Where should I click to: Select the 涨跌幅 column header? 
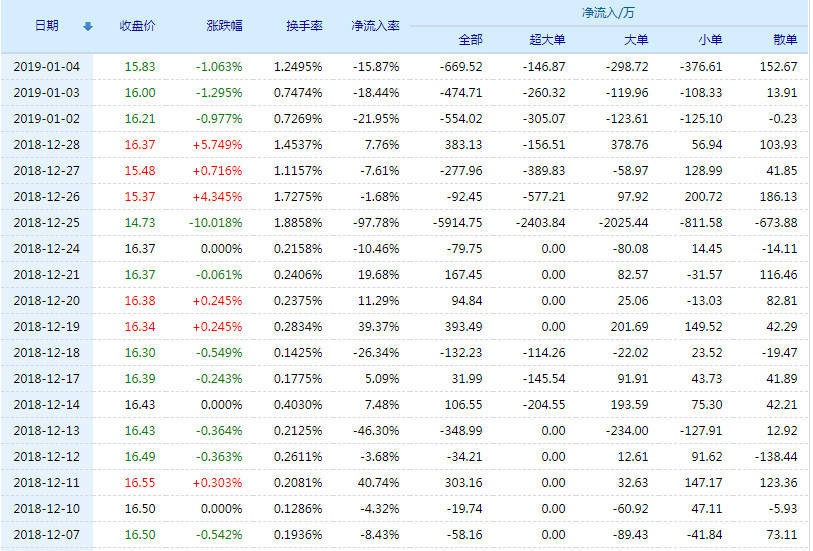point(223,26)
